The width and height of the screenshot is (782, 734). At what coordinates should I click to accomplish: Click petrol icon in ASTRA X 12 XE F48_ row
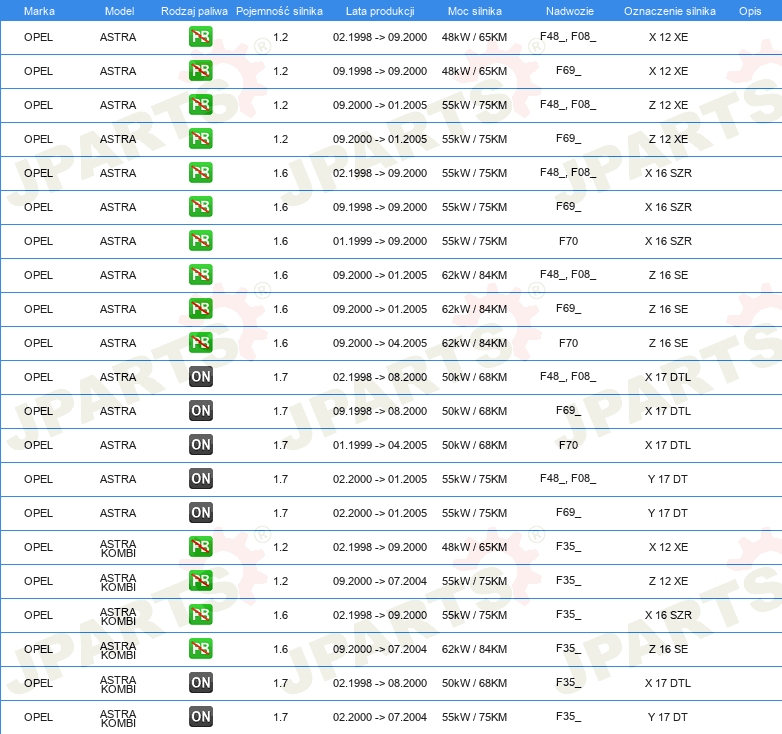200,37
